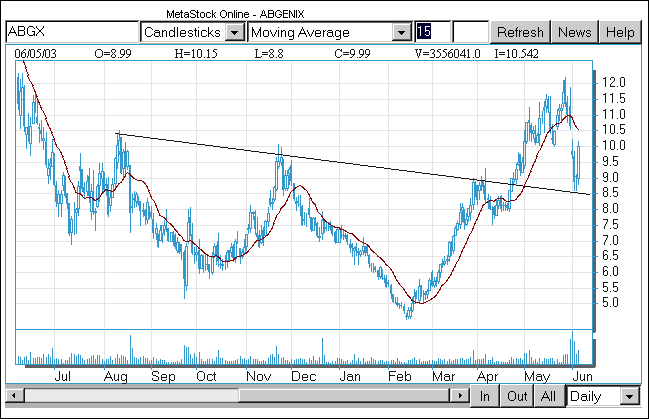Click the Jun month label
Screen dimensions: 649x419
(582, 376)
